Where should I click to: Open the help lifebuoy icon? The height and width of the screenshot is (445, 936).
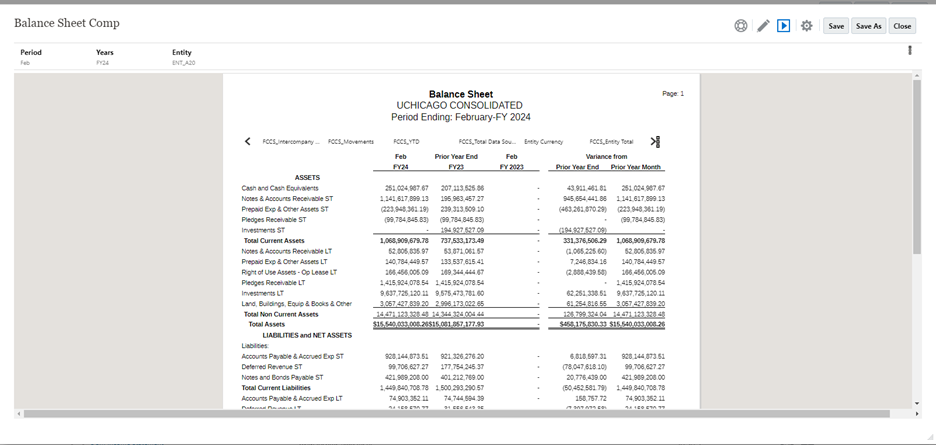741,26
